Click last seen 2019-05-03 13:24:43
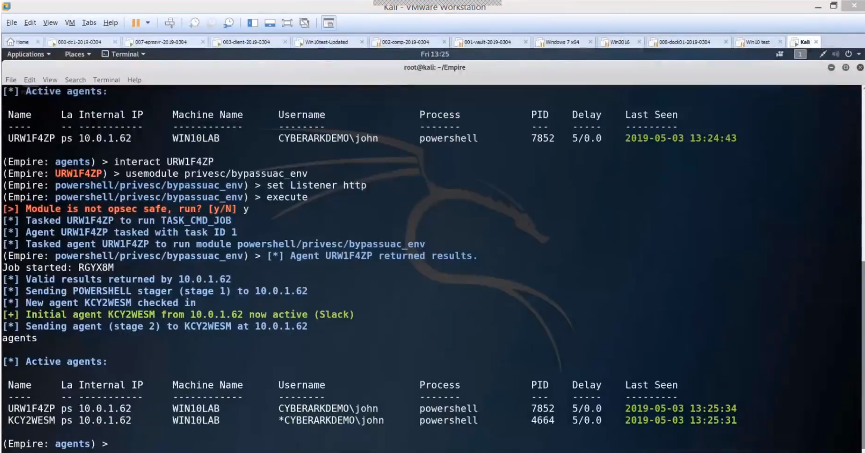 680,138
